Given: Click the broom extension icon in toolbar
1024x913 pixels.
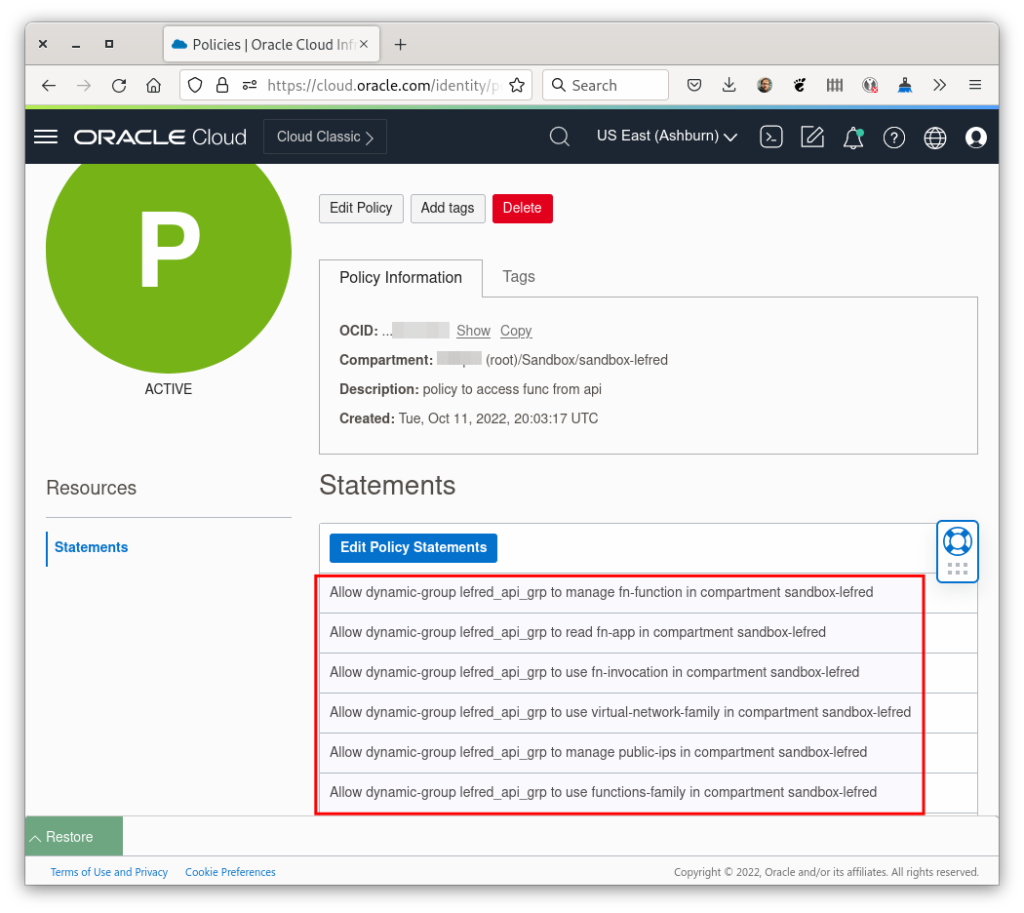Looking at the screenshot, I should [904, 85].
